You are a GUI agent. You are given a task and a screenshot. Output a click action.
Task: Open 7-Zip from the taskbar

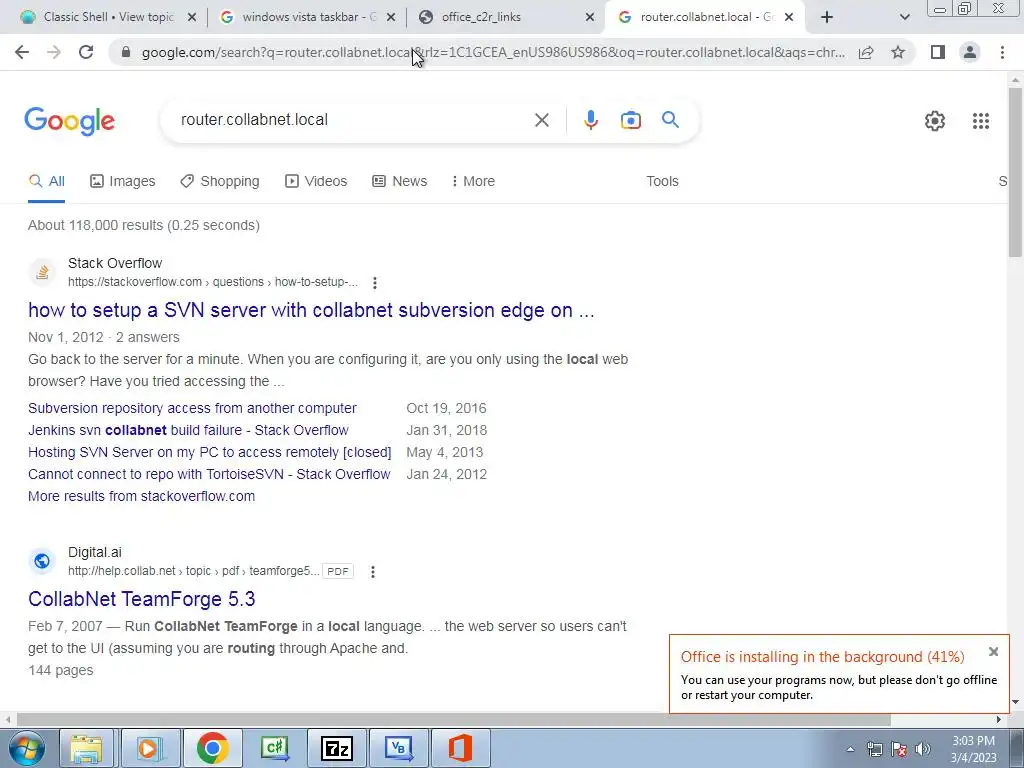pyautogui.click(x=337, y=748)
